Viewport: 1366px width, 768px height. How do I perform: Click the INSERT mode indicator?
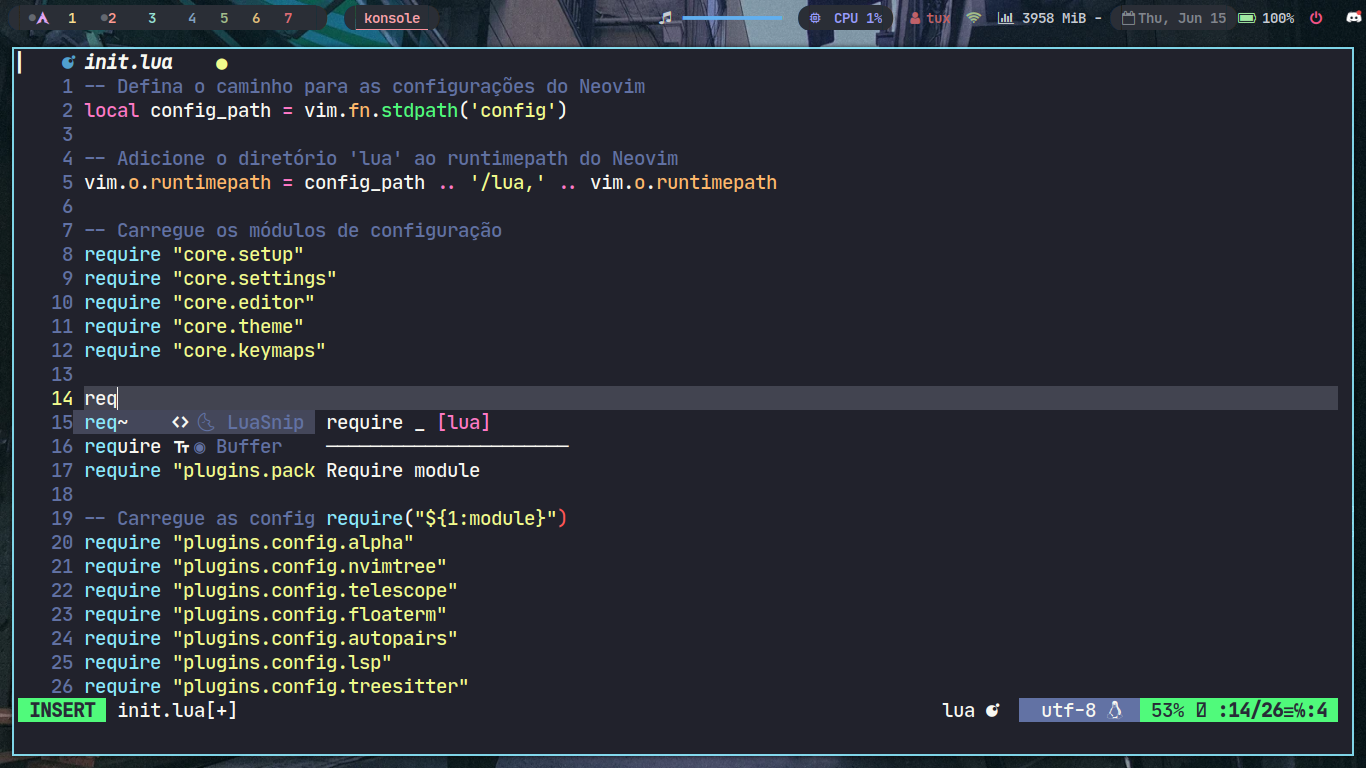[x=62, y=710]
